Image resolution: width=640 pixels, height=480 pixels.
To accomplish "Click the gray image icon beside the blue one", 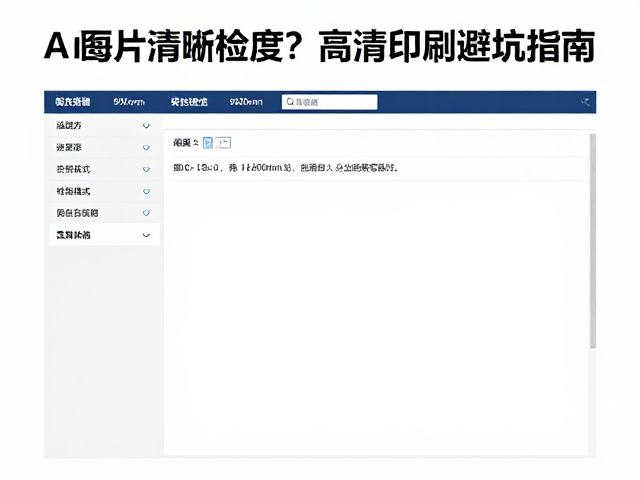I will point(223,143).
